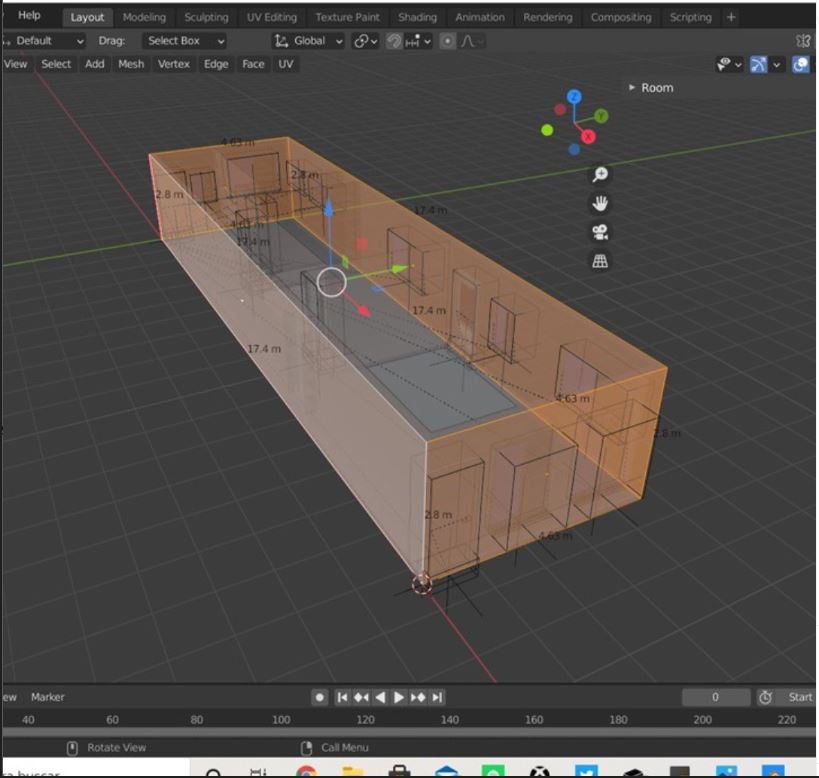Viewport: 819px width, 778px height.
Task: Toggle proportional editing button
Action: (447, 41)
